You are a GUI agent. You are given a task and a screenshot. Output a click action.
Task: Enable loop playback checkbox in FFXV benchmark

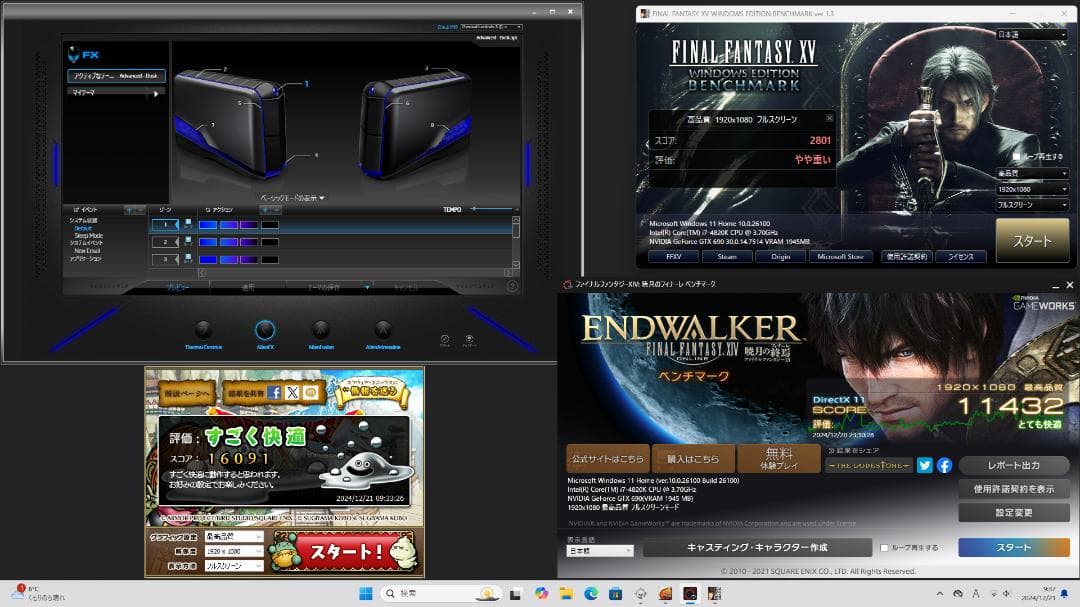click(1017, 157)
